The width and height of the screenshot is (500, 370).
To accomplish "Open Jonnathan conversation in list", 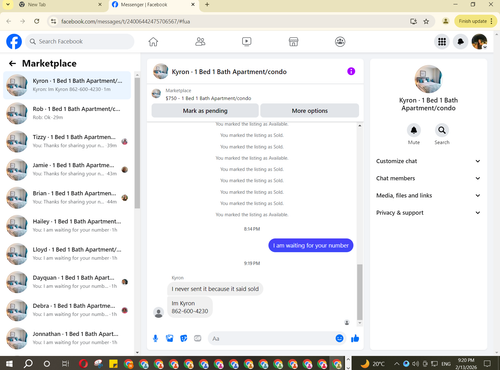I will tap(67, 338).
